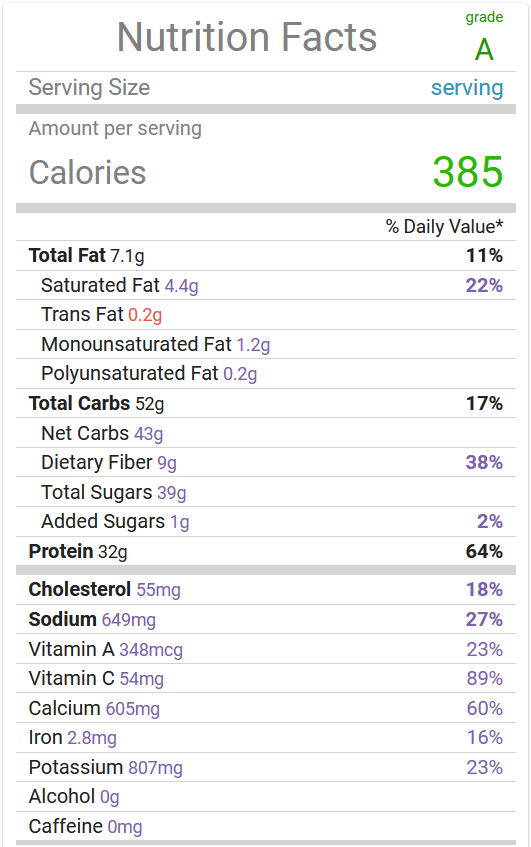The width and height of the screenshot is (531, 847).
Task: Click the serving size link
Action: point(467,88)
